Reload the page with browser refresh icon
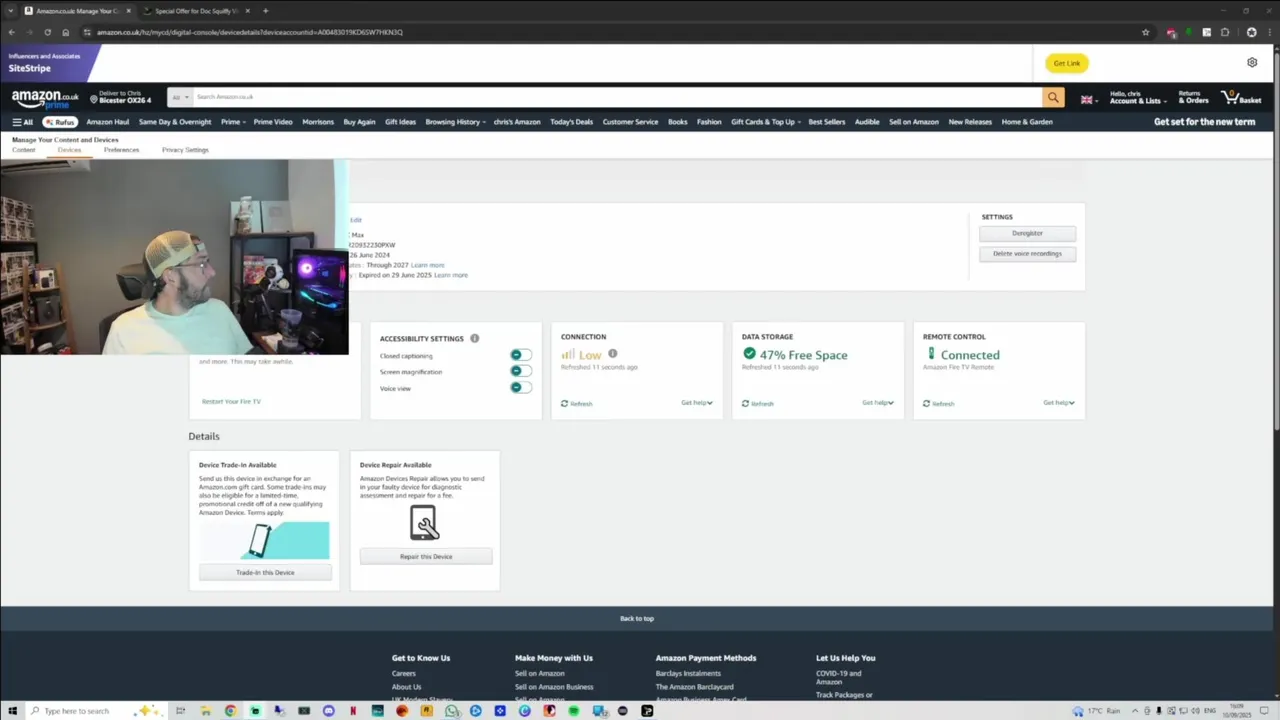This screenshot has width=1280, height=720. 47,32
